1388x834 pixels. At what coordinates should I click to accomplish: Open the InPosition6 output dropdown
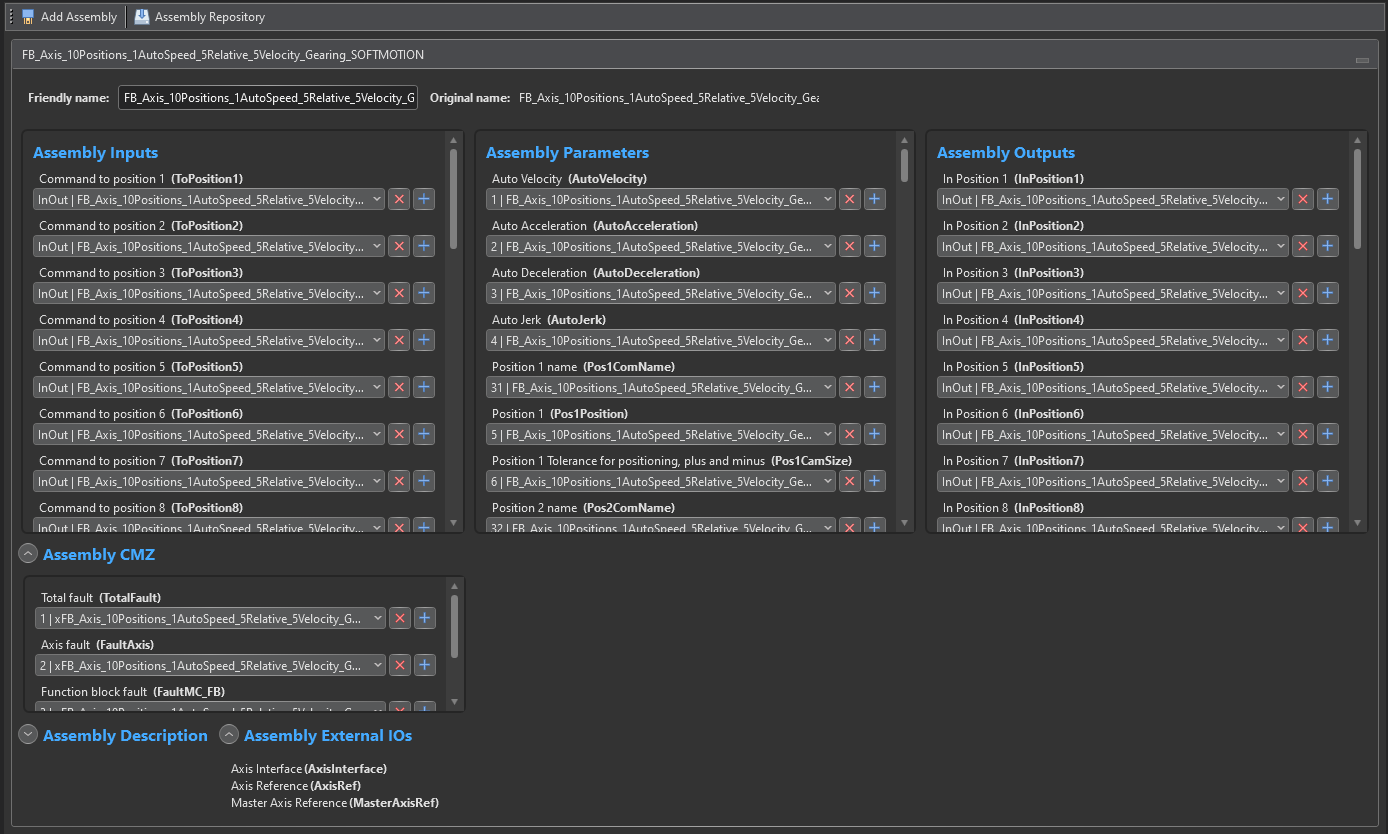1113,434
